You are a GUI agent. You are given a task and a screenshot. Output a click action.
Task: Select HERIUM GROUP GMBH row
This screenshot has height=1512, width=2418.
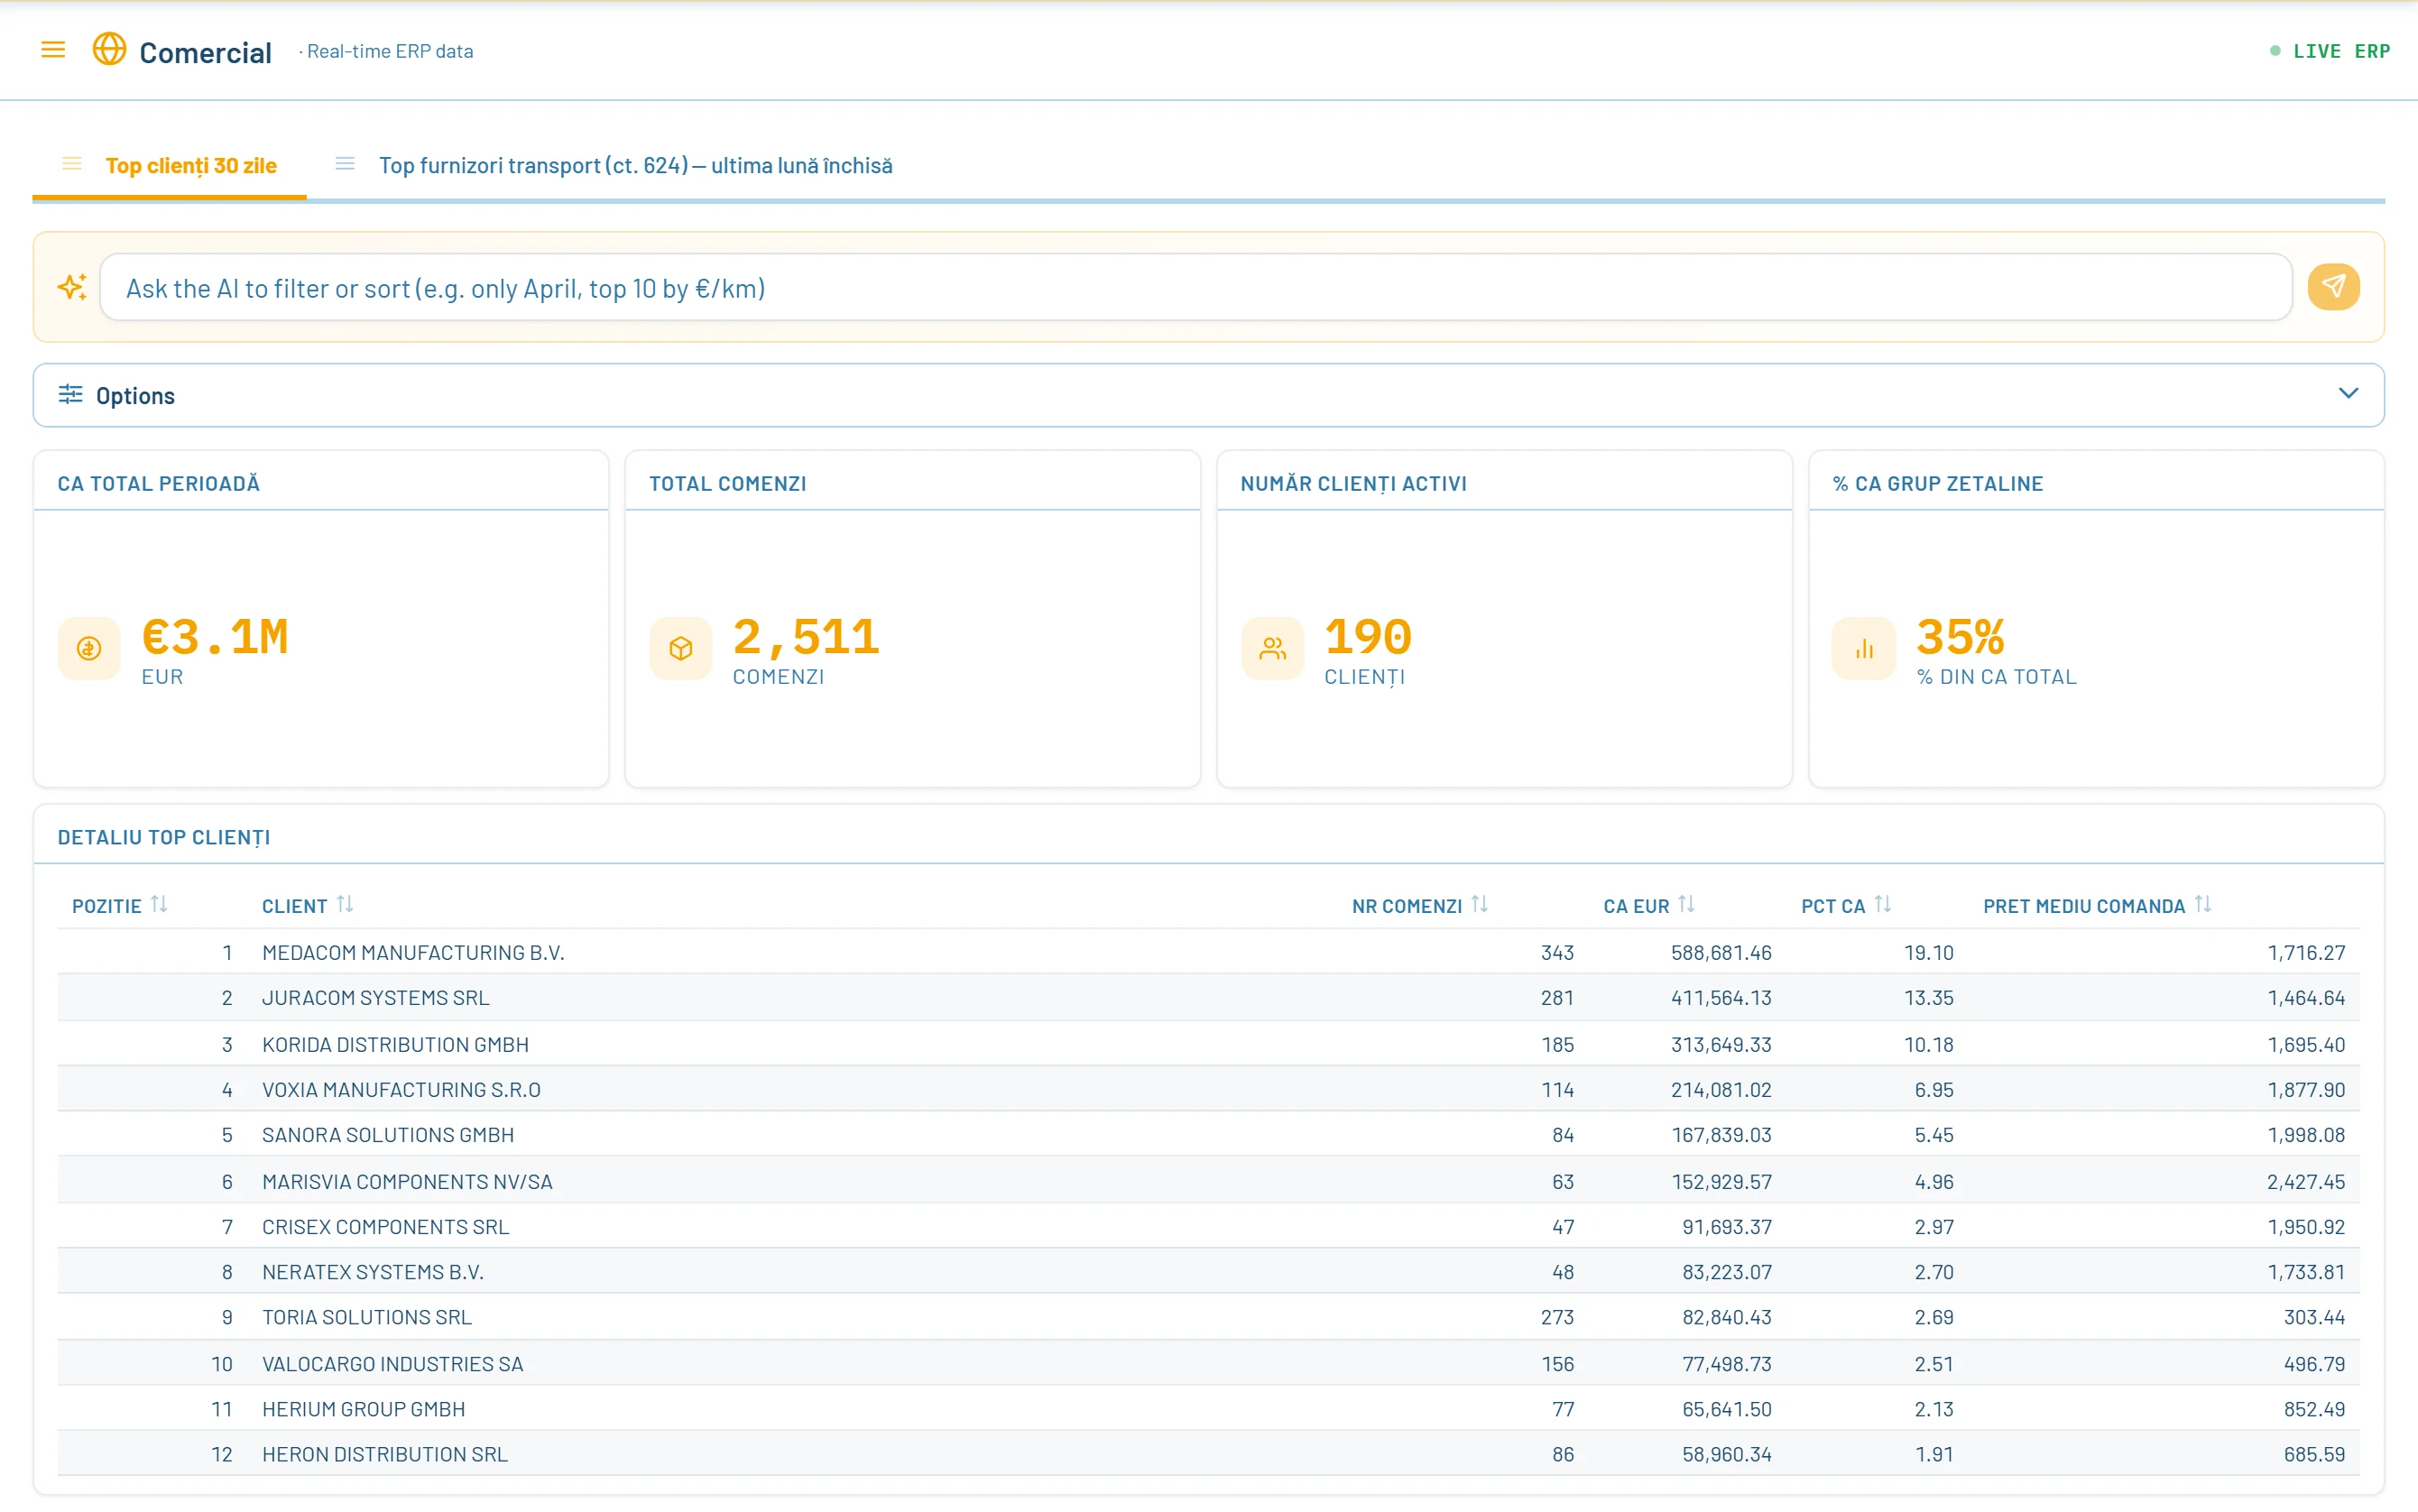coord(1208,1409)
